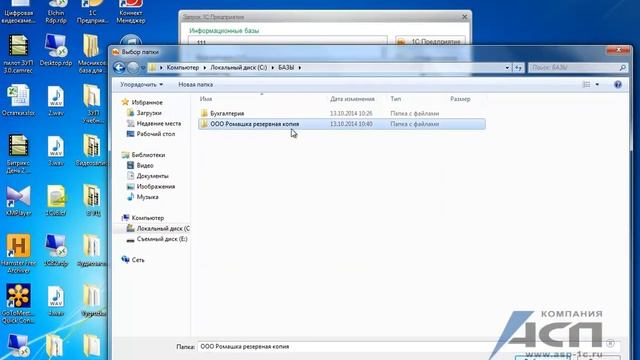
Task: Select the Масников база для folder icon
Action: (92, 54)
